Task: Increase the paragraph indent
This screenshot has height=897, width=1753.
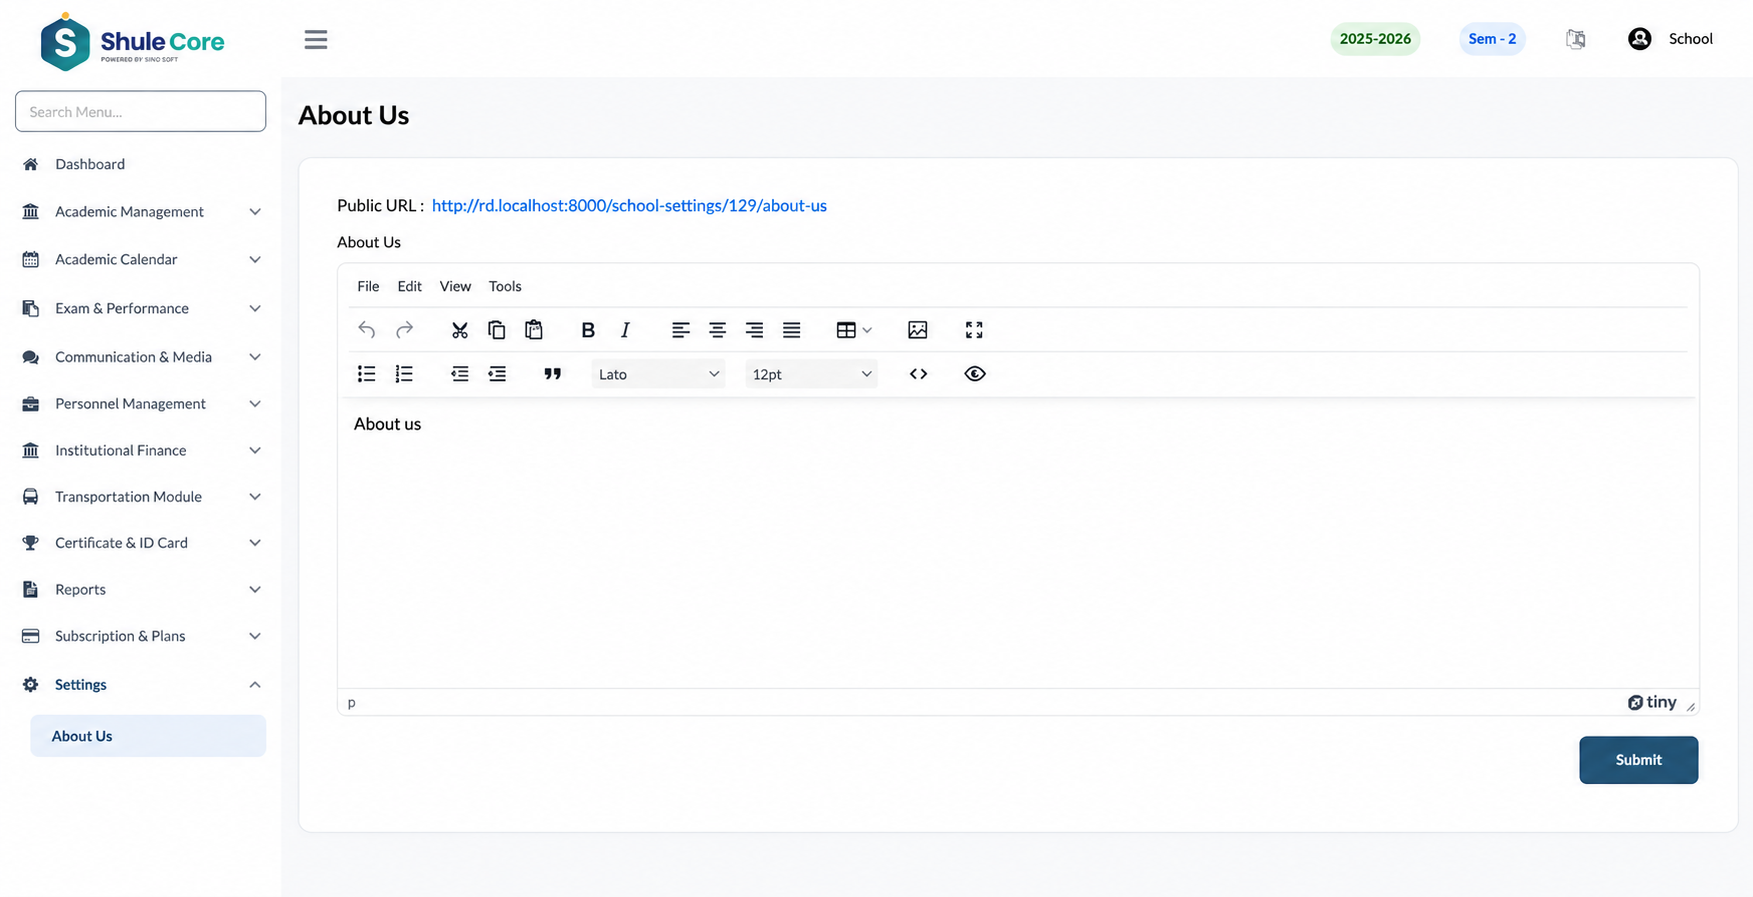Action: 497,374
